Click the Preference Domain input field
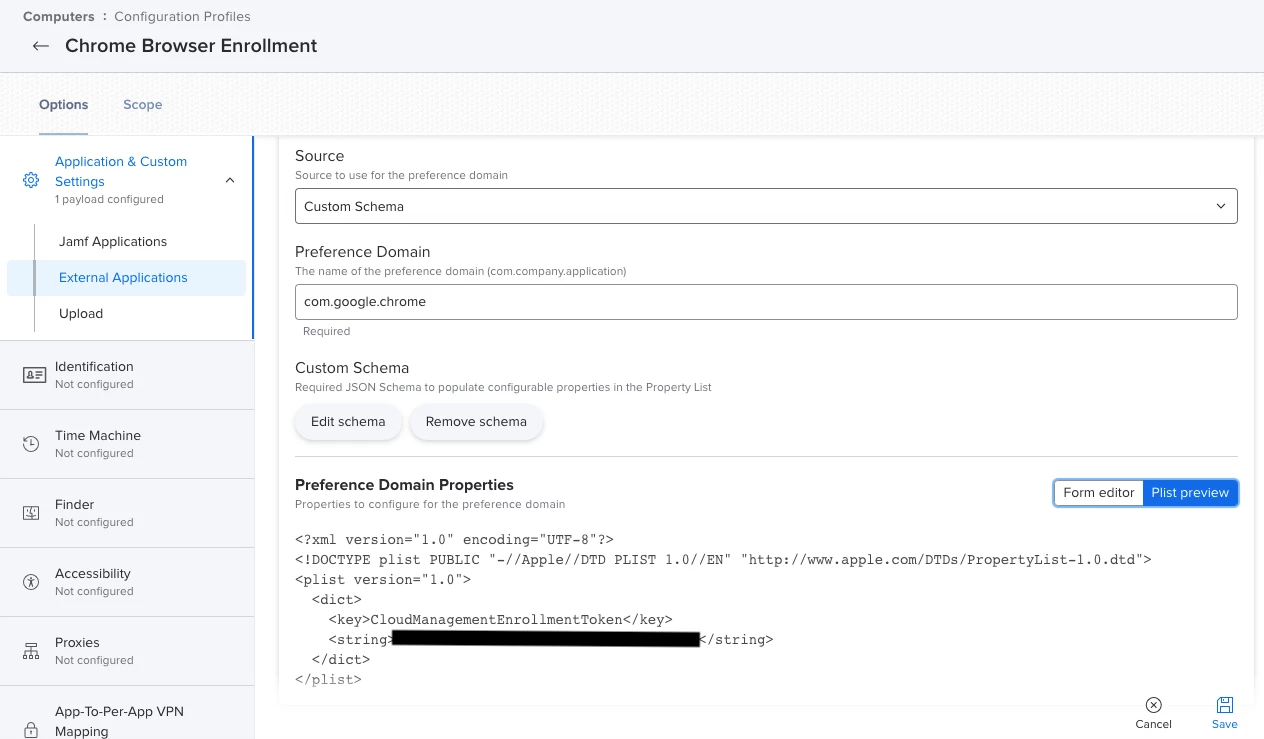Image resolution: width=1264 pixels, height=739 pixels. click(766, 302)
